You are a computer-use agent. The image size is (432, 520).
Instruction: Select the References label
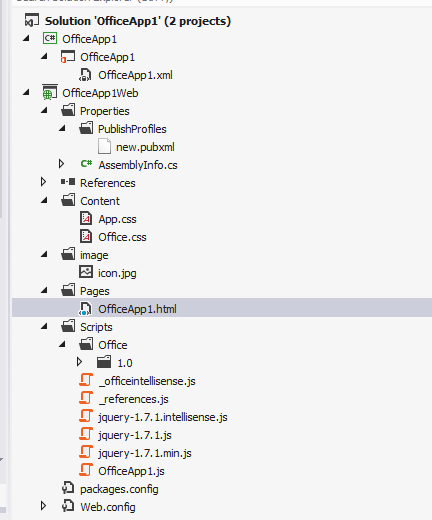pyautogui.click(x=108, y=183)
